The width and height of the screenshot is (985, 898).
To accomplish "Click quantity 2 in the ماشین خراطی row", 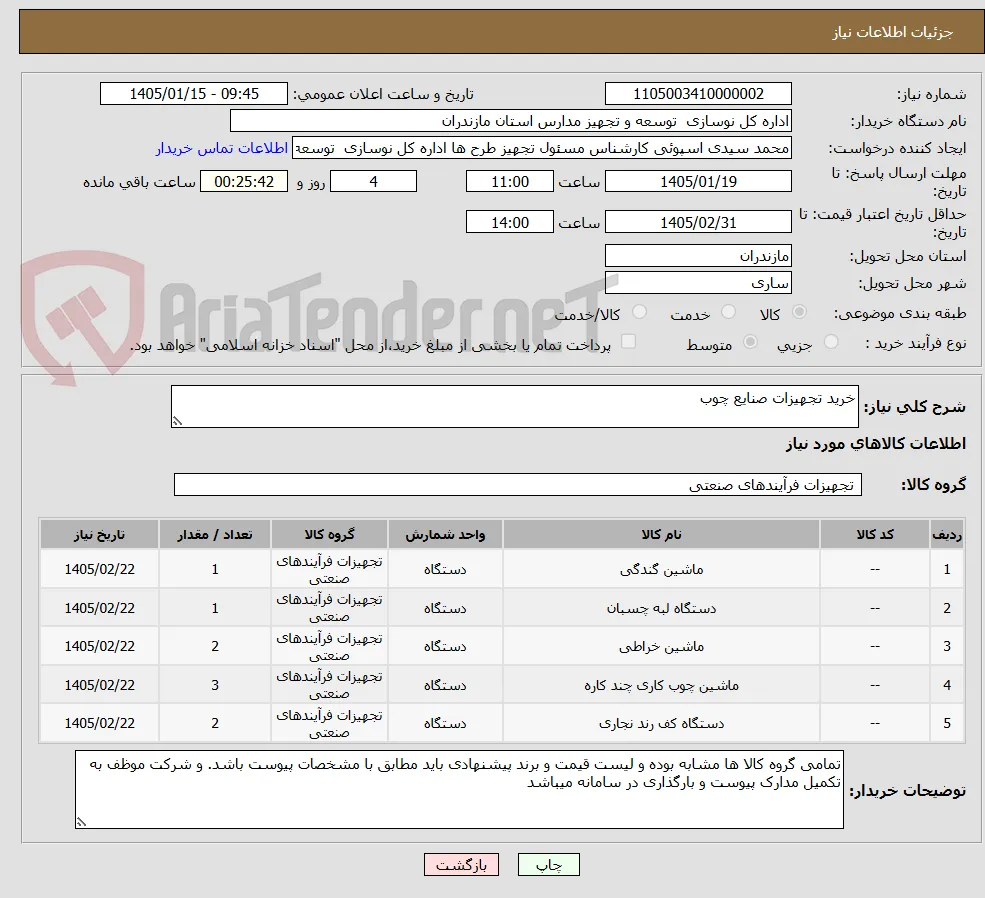I will (215, 646).
